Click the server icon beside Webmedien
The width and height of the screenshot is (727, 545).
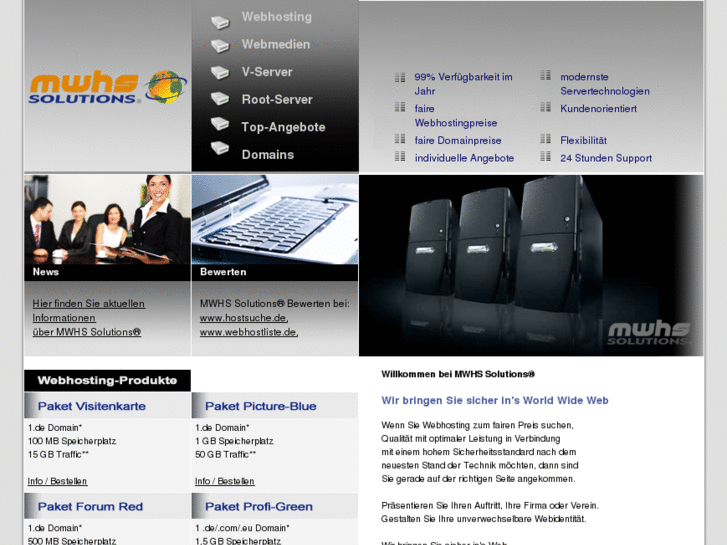coord(220,45)
